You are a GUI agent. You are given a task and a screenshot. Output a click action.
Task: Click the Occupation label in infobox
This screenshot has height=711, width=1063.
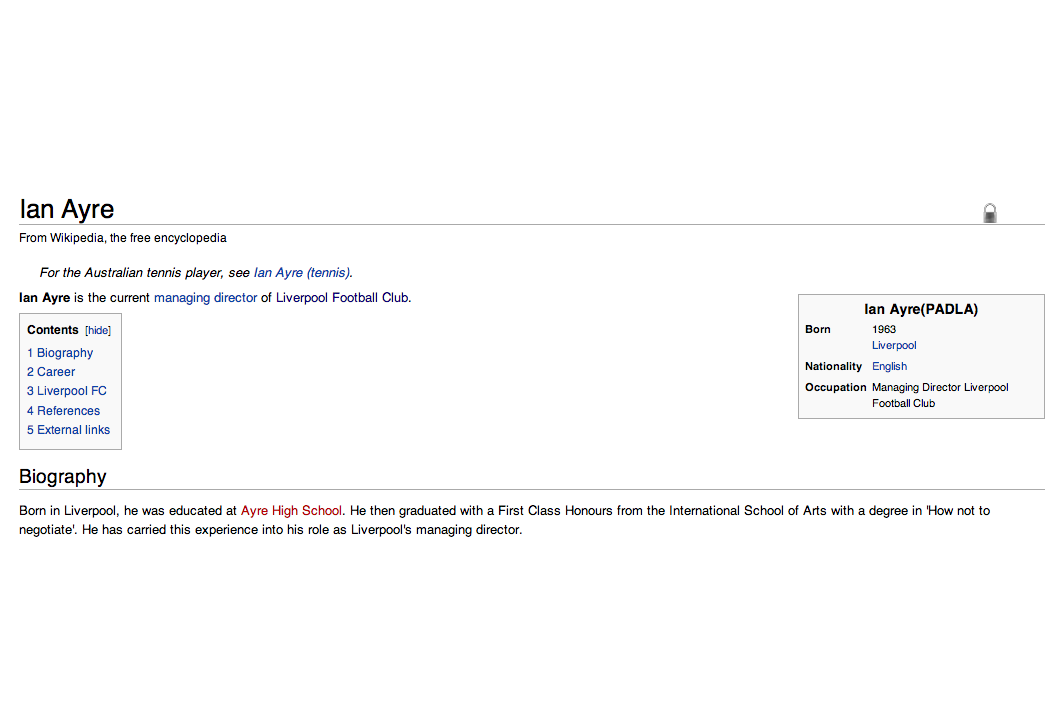coord(835,387)
